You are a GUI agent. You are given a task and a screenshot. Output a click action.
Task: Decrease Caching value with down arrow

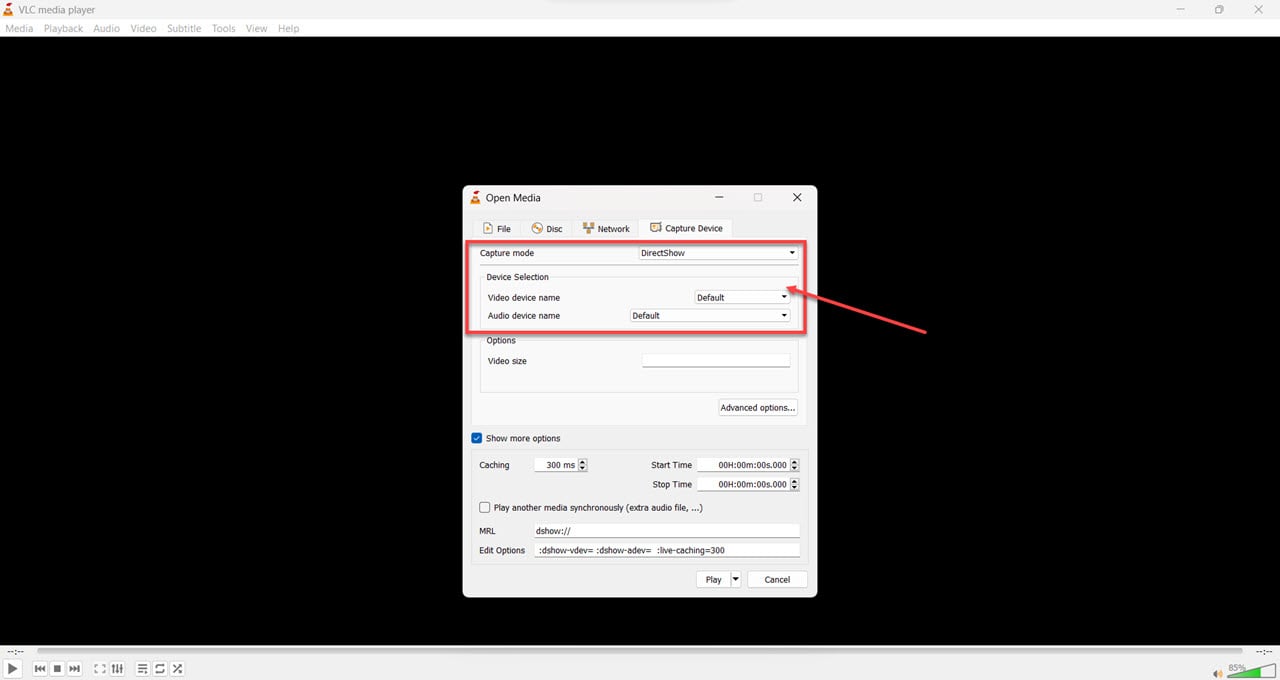click(x=583, y=468)
